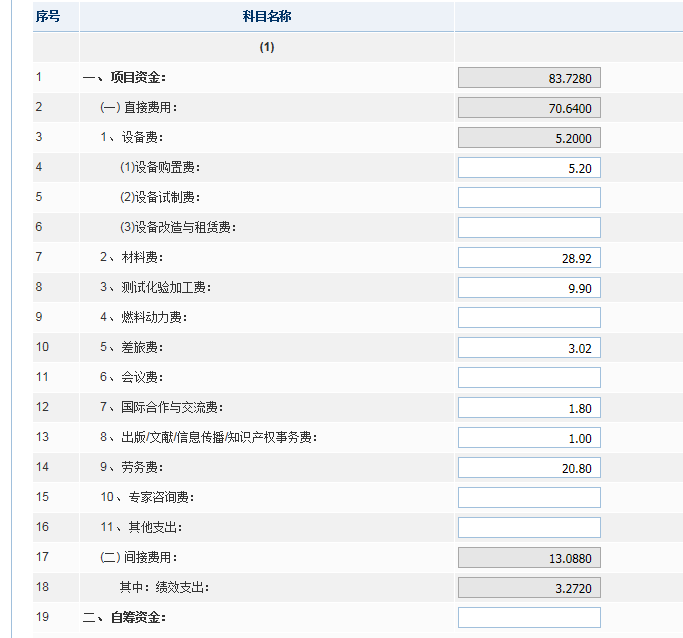Click the 直接费用 total field 70.6400

[x=529, y=108]
